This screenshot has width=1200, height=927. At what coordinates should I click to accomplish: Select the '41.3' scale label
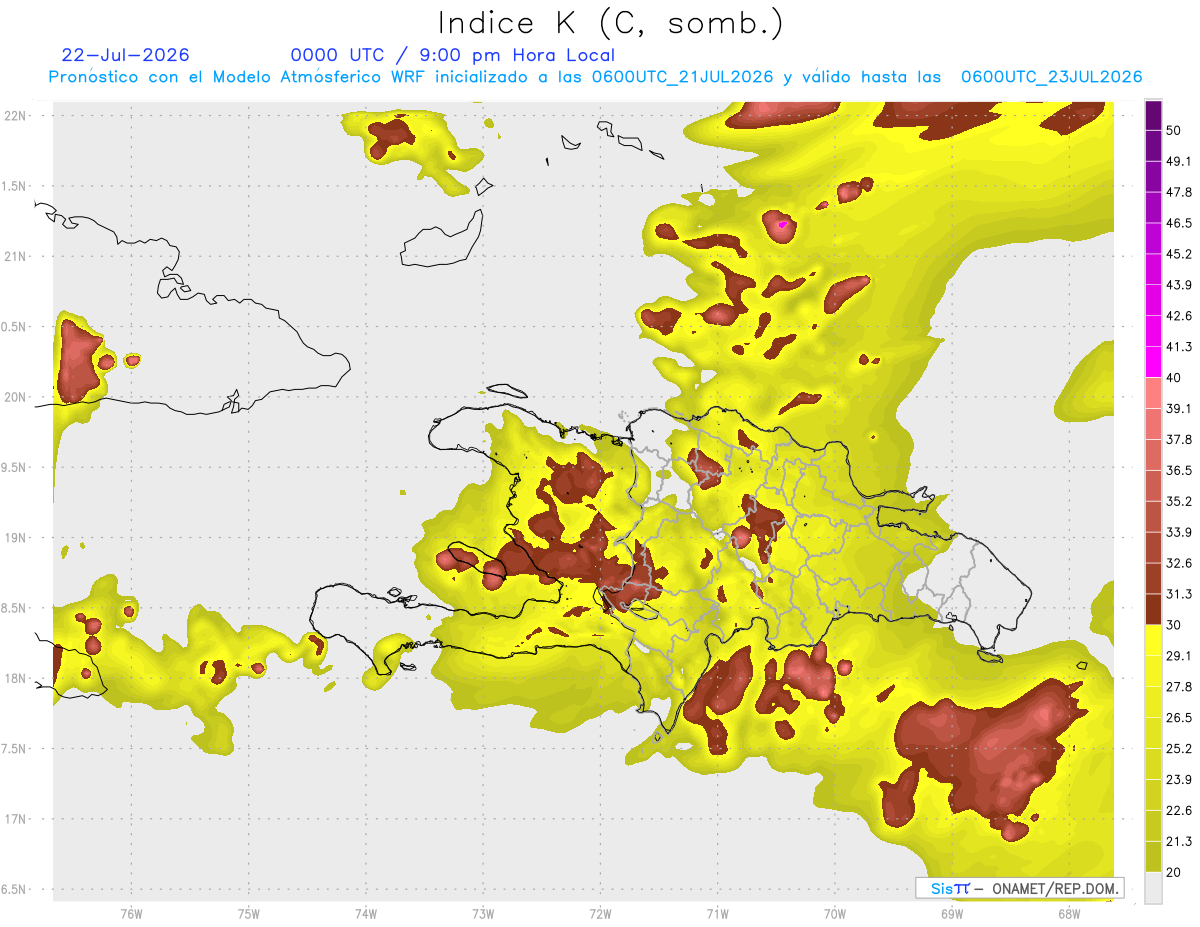(1179, 347)
